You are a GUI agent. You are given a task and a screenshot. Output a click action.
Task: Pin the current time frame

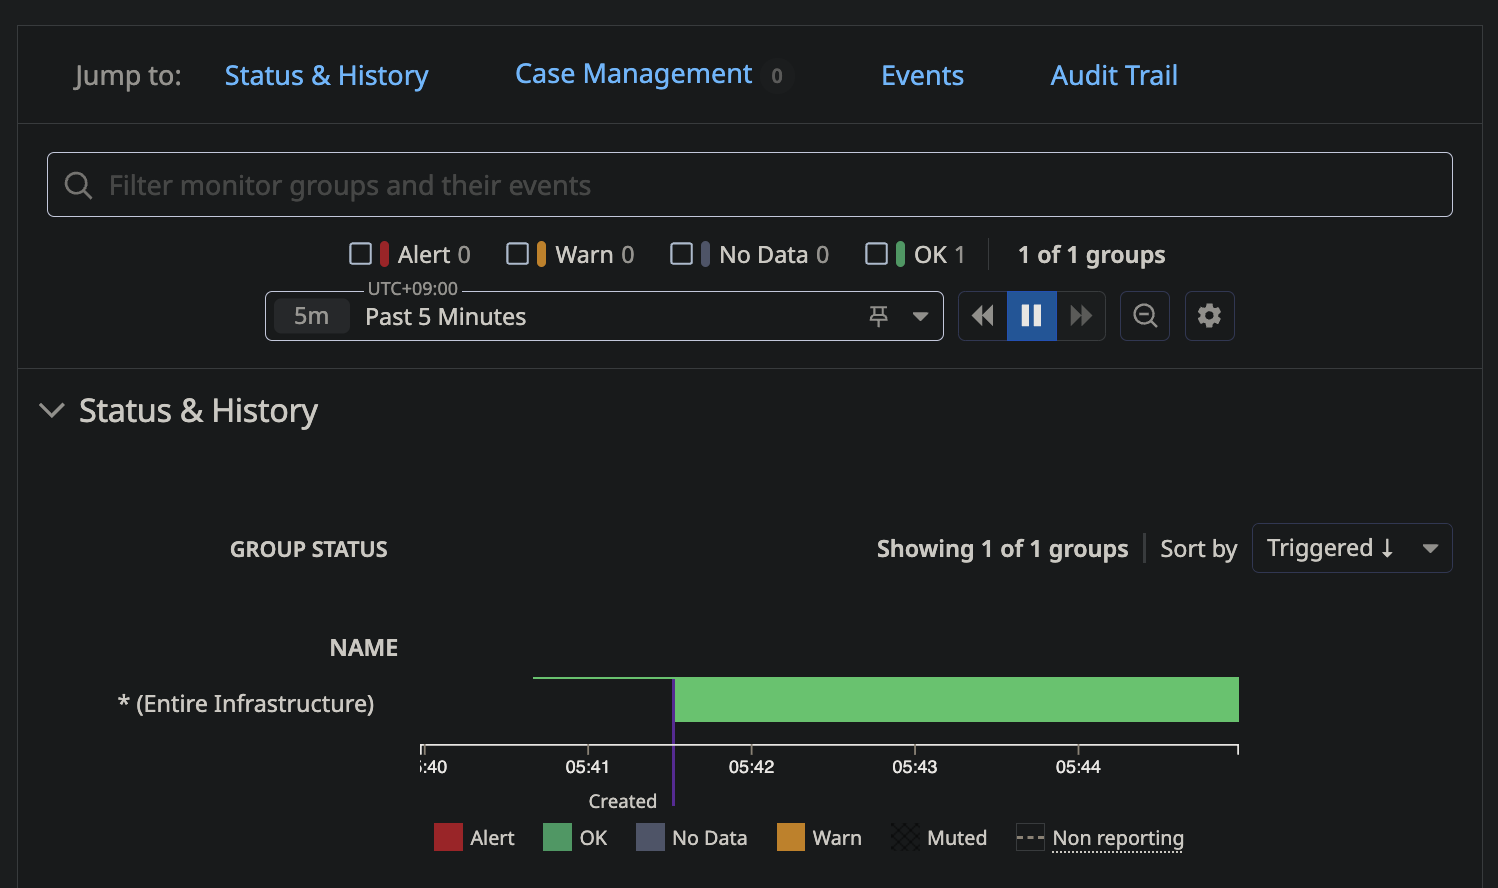pos(878,316)
